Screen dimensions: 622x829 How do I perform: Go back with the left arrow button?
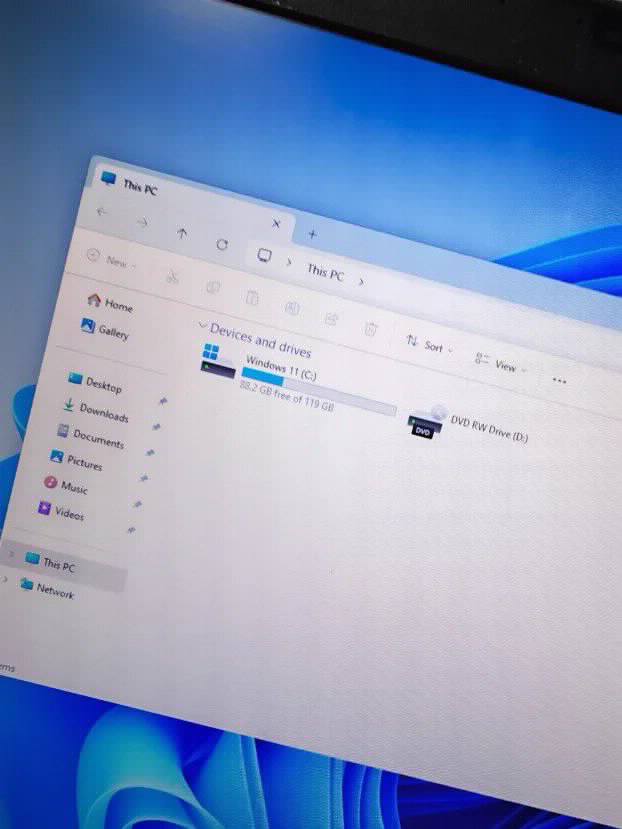point(101,211)
